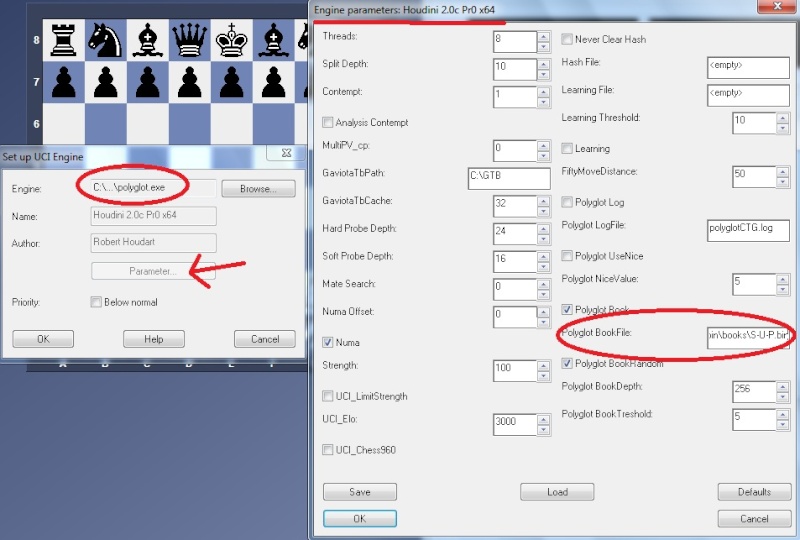Cancel the Engine parameters dialog
Image resolution: width=800 pixels, height=540 pixels.
[754, 519]
